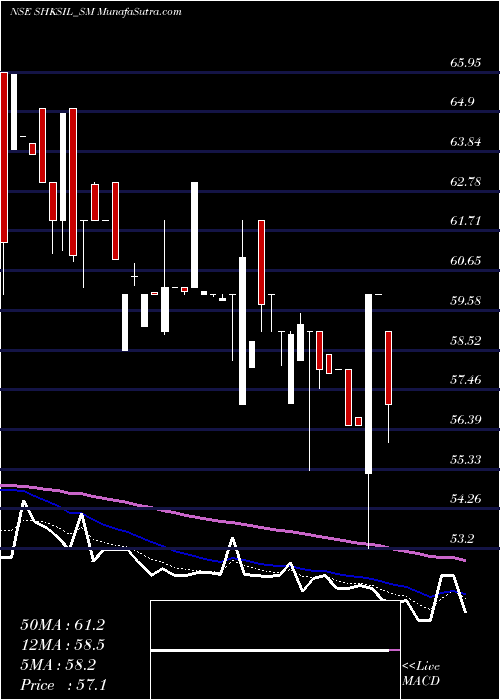This screenshot has height=700, width=500.
Task: Click the 58.52 price axis label
Action: pyautogui.click(x=466, y=341)
